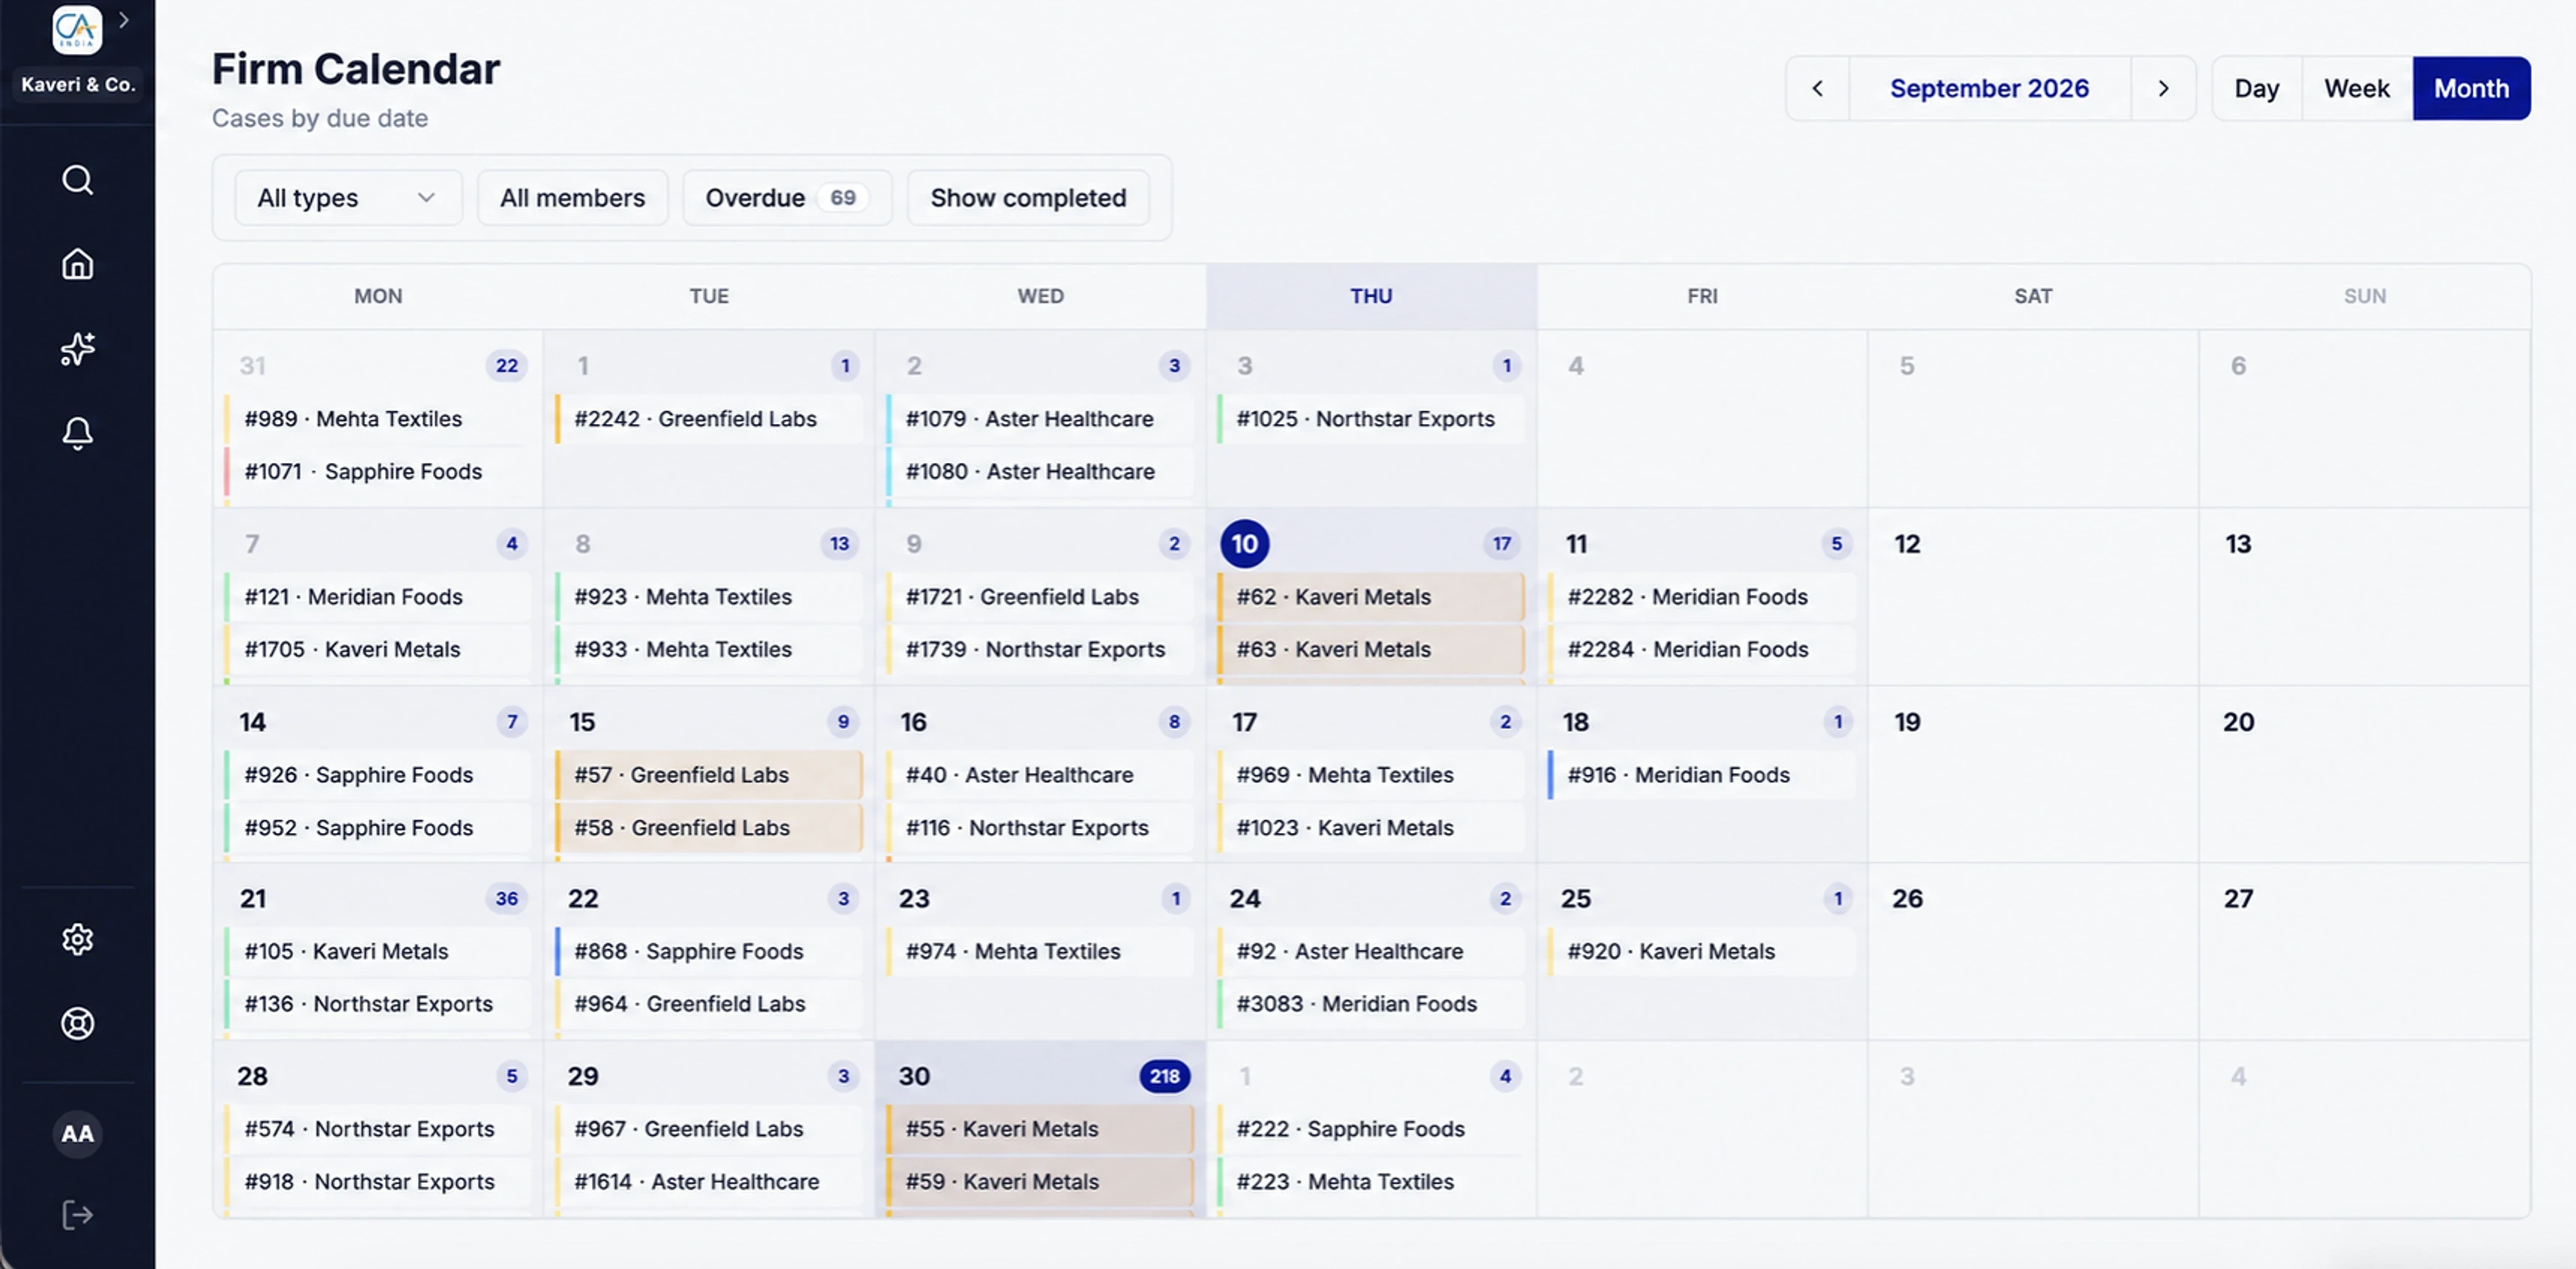Toggle the All members filter
2576x1269 pixels.
click(572, 198)
